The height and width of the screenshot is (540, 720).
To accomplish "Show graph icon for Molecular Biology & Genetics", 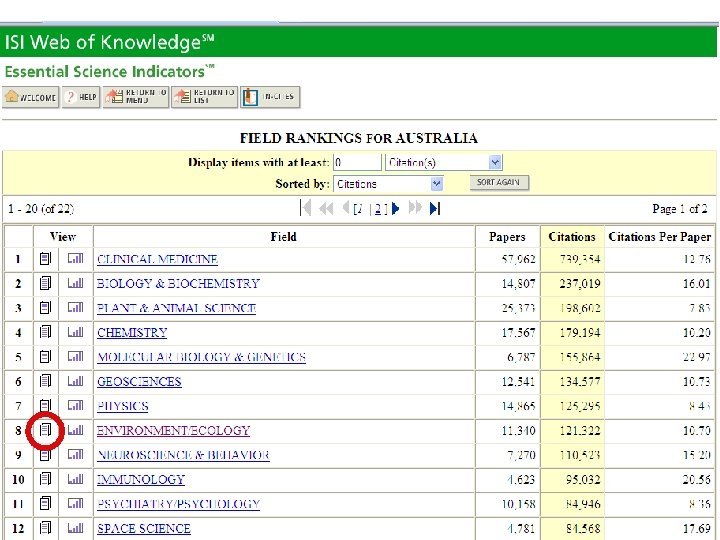I will (x=75, y=357).
